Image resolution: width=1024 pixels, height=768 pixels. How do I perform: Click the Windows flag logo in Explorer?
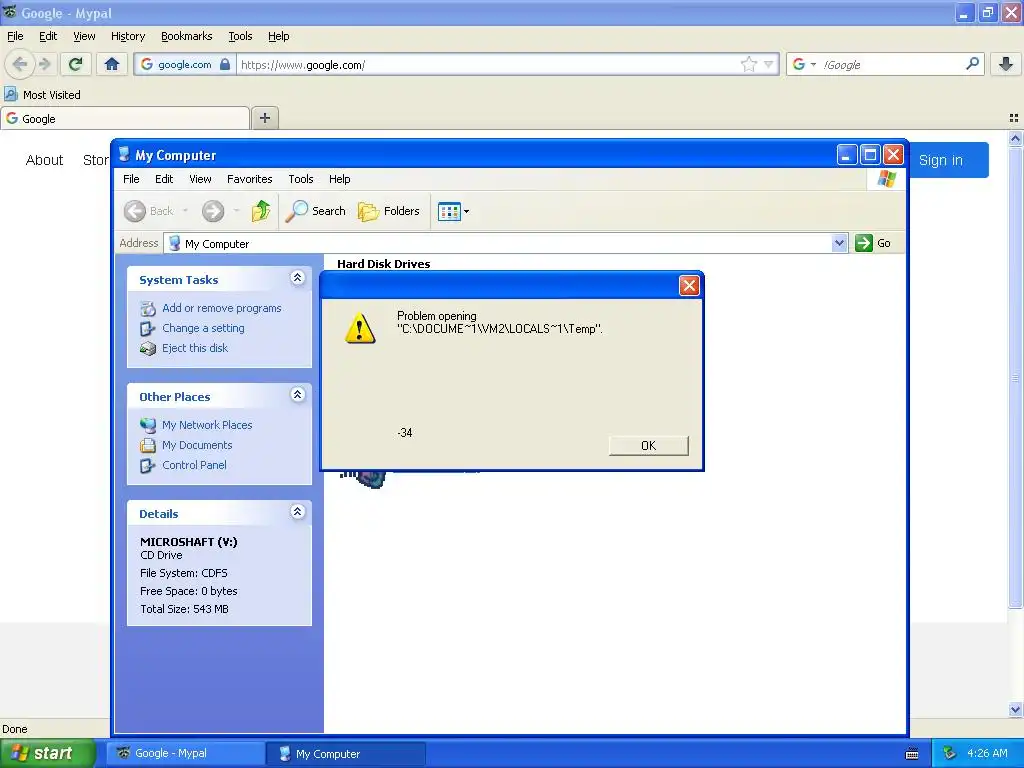(x=886, y=179)
